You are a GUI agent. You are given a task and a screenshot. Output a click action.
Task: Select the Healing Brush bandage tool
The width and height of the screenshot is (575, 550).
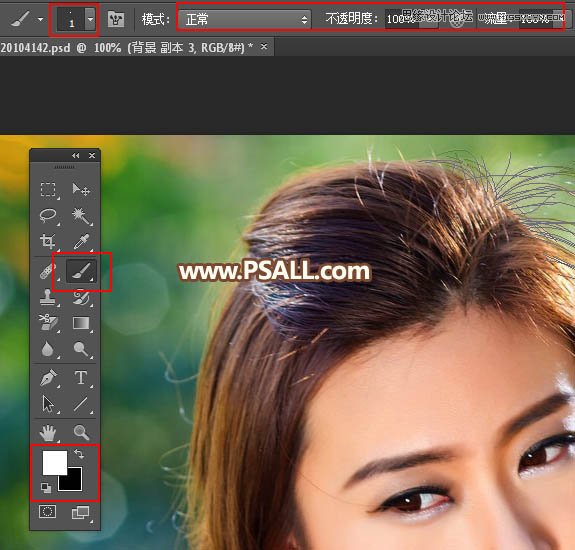(x=48, y=271)
